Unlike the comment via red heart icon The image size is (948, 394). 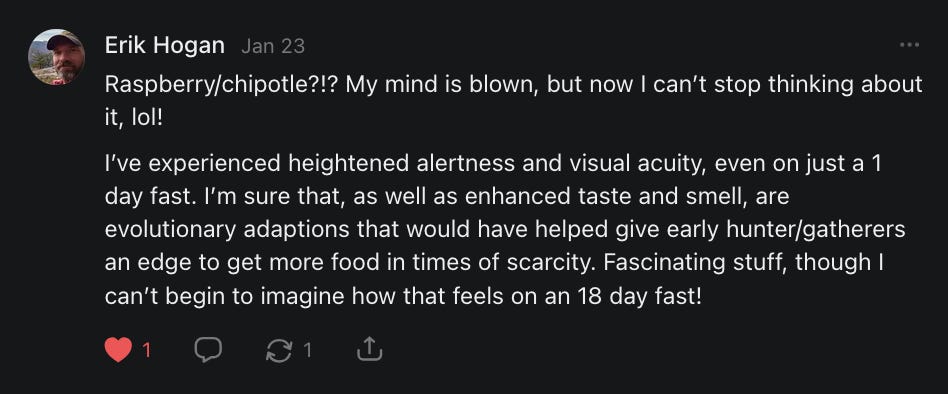118,349
